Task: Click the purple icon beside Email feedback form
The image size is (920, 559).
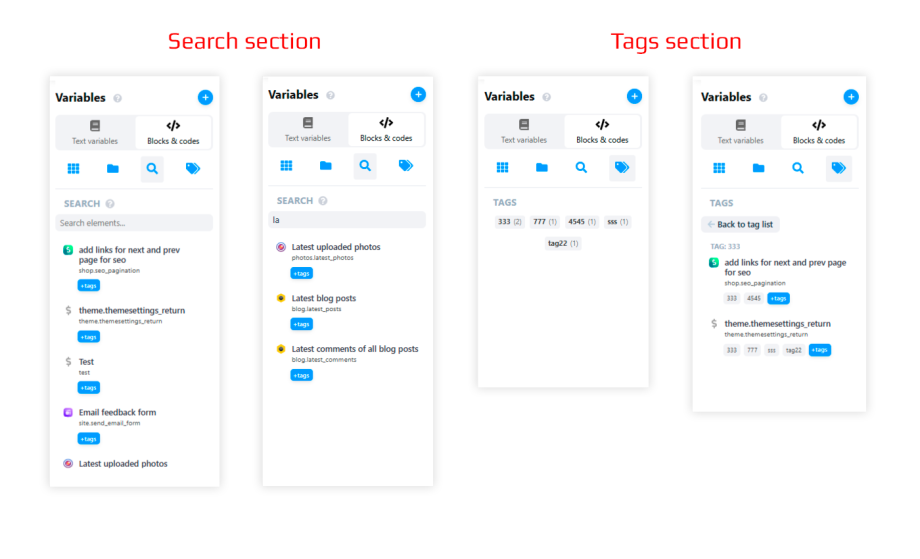Action: click(68, 412)
